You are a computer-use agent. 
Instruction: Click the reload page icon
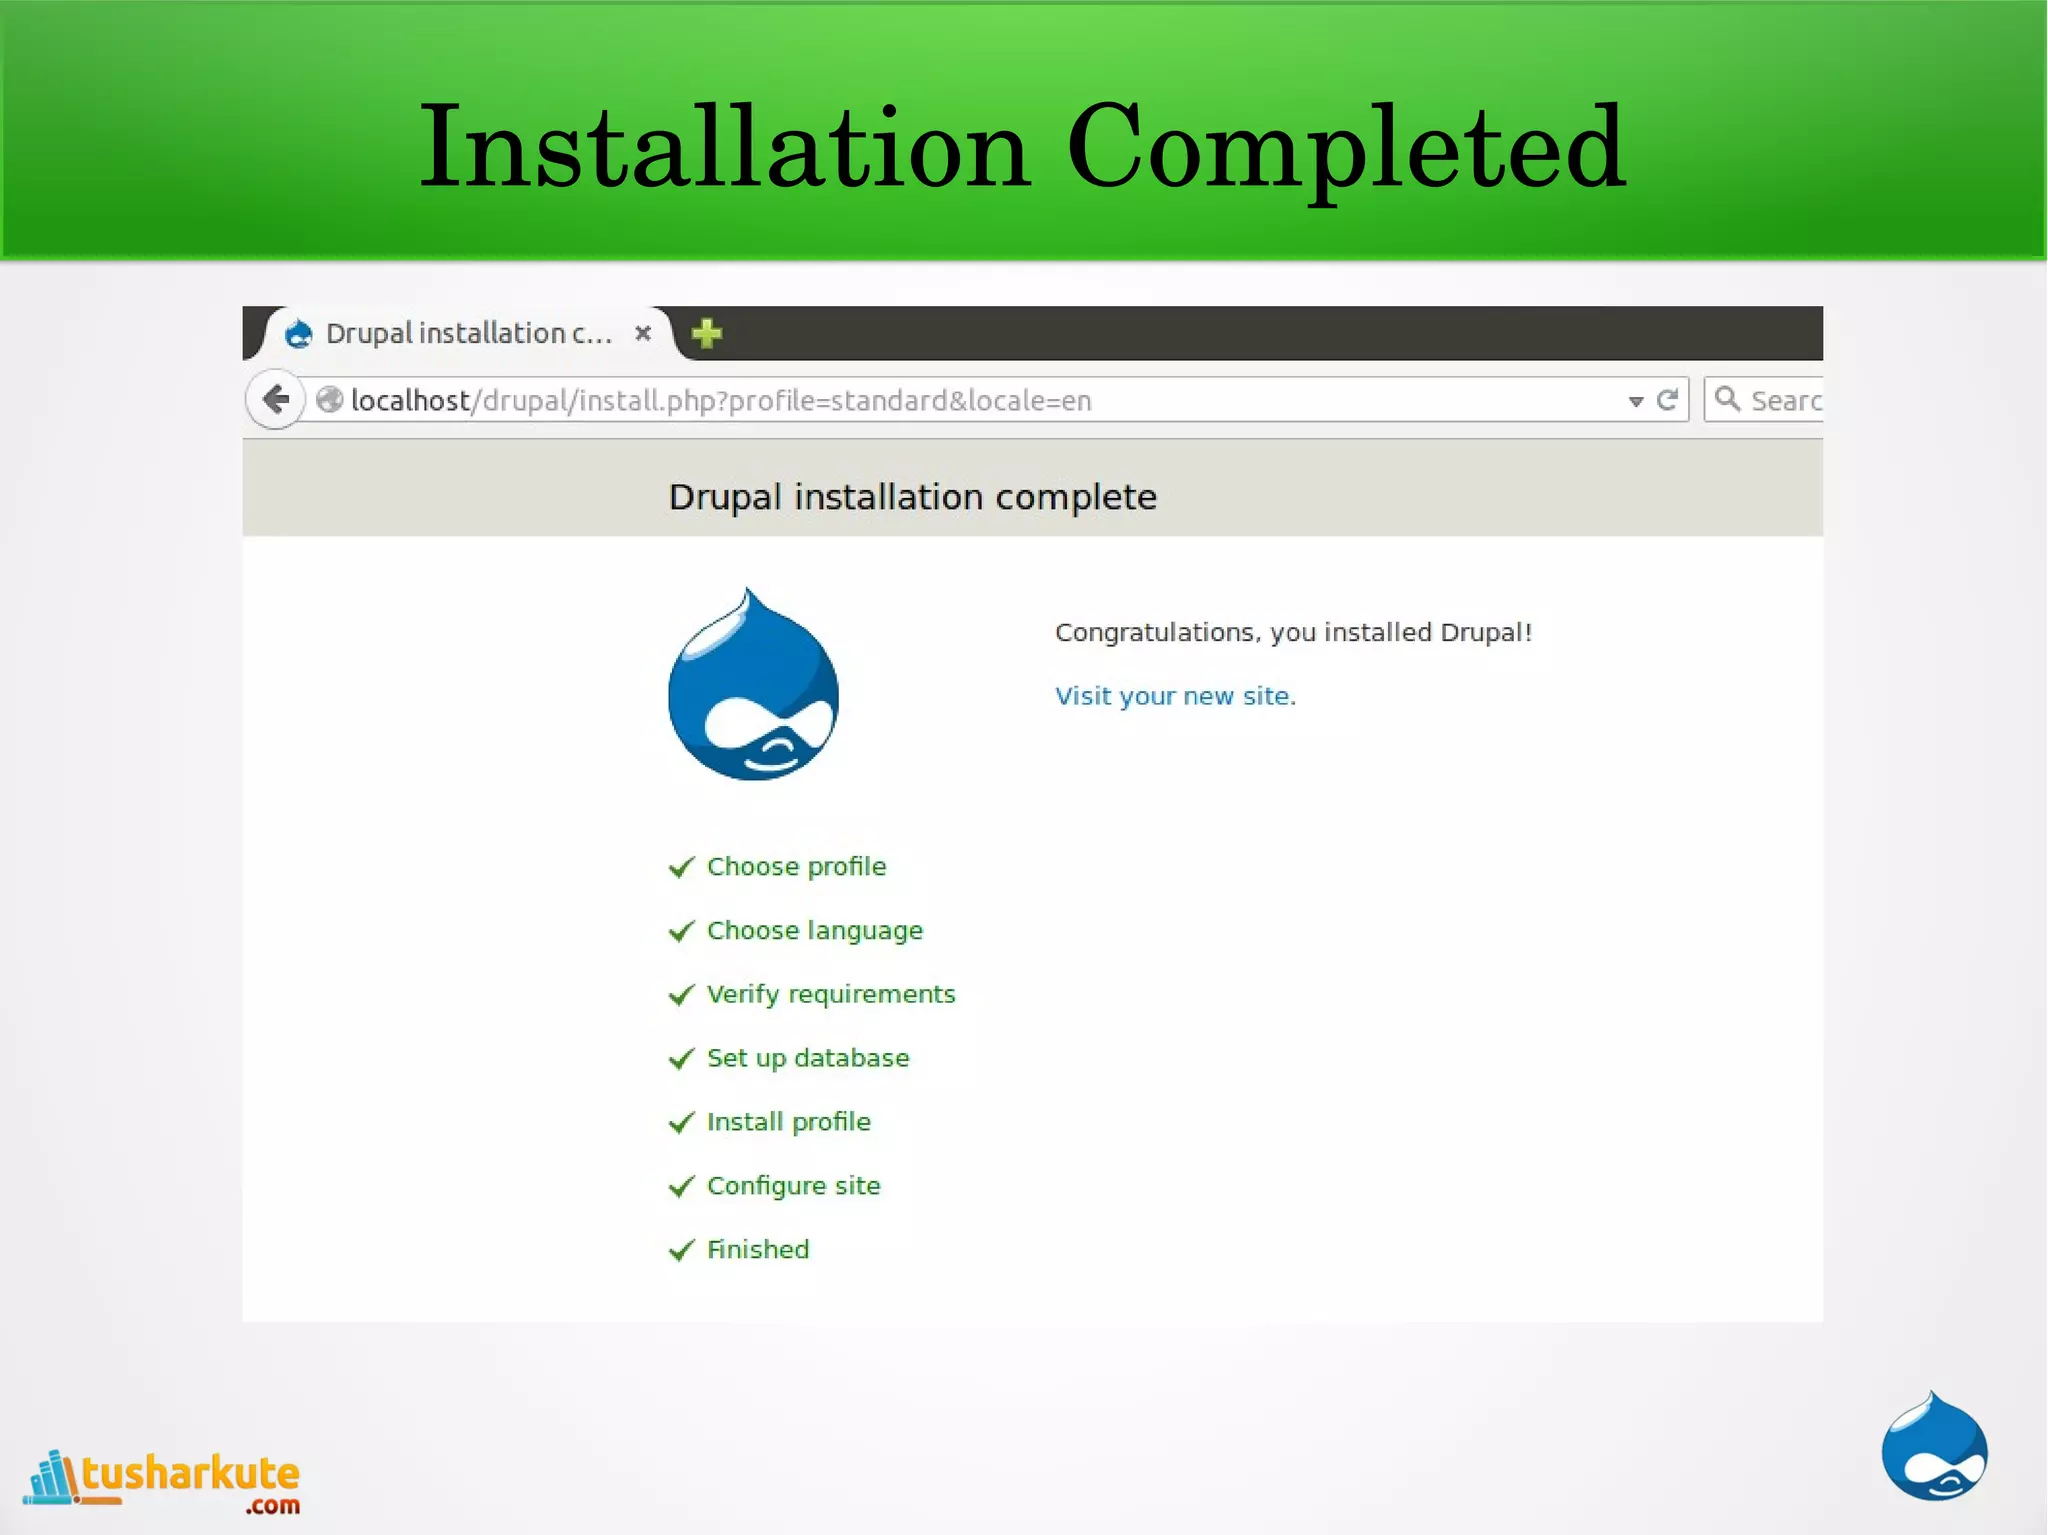tap(1667, 400)
